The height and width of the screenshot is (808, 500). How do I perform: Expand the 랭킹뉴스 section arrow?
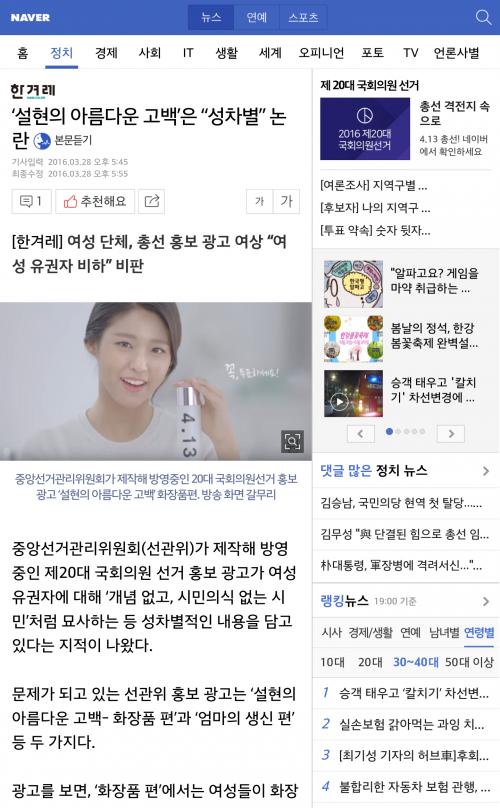486,601
